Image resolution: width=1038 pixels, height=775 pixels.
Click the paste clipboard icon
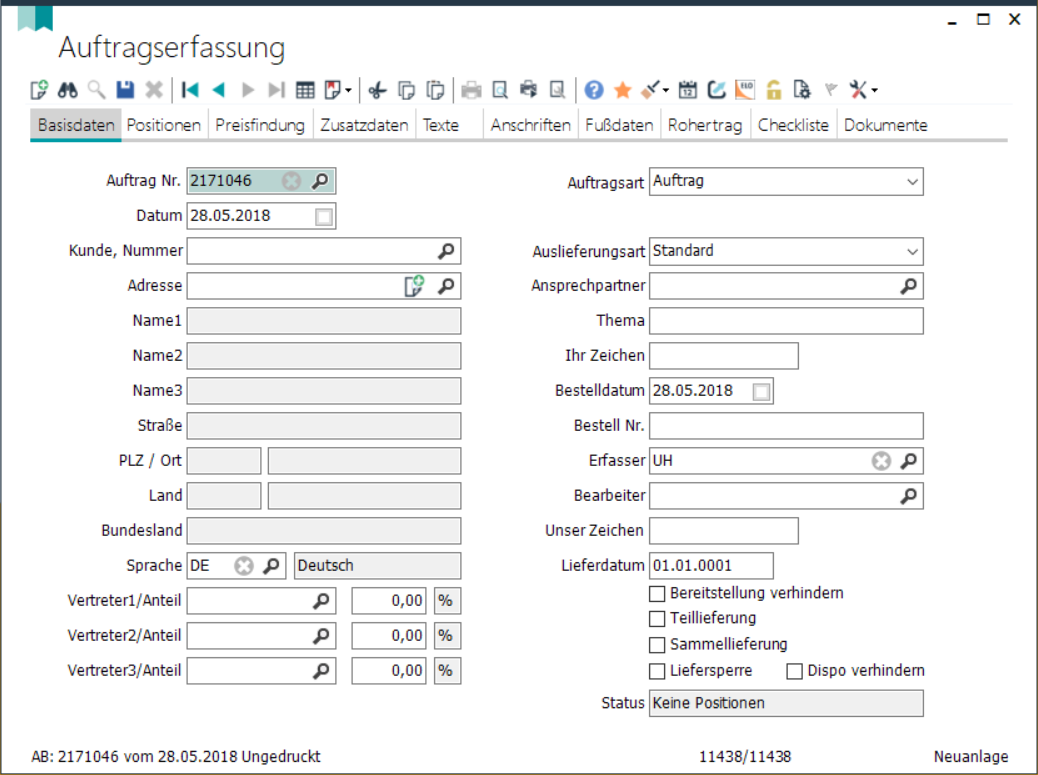(x=435, y=89)
